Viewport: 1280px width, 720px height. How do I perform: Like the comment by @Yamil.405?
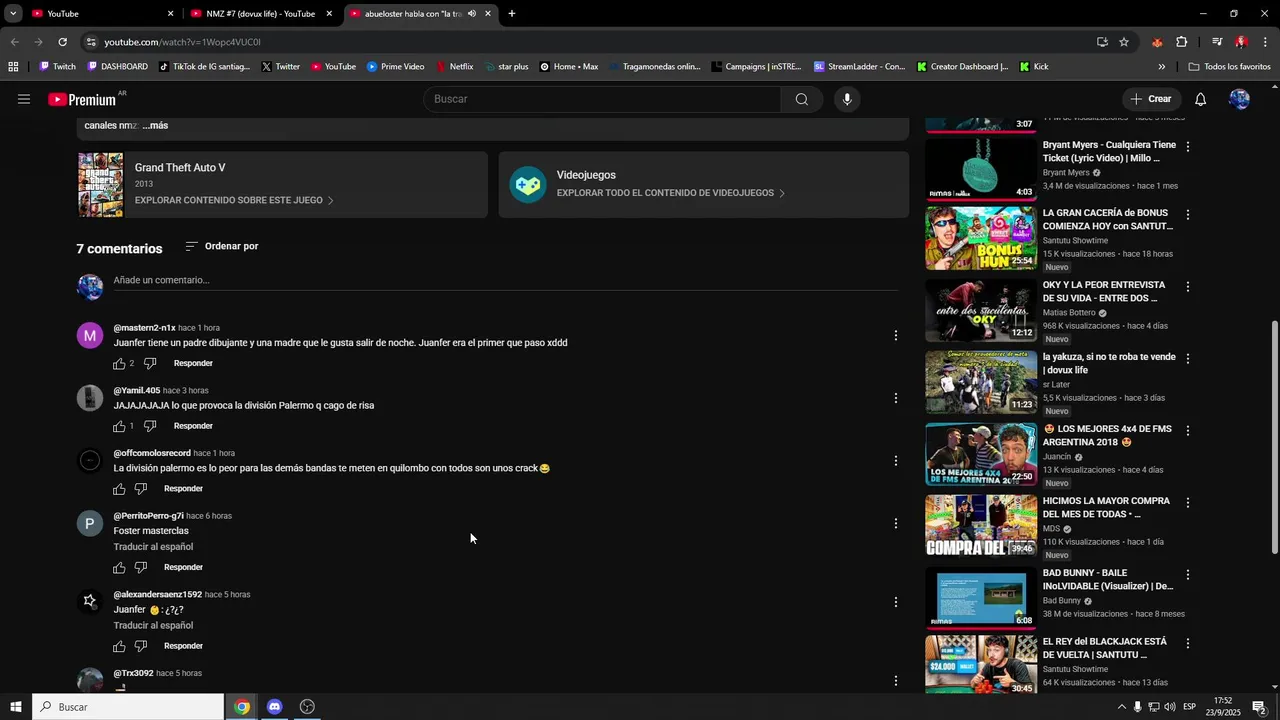coord(119,426)
